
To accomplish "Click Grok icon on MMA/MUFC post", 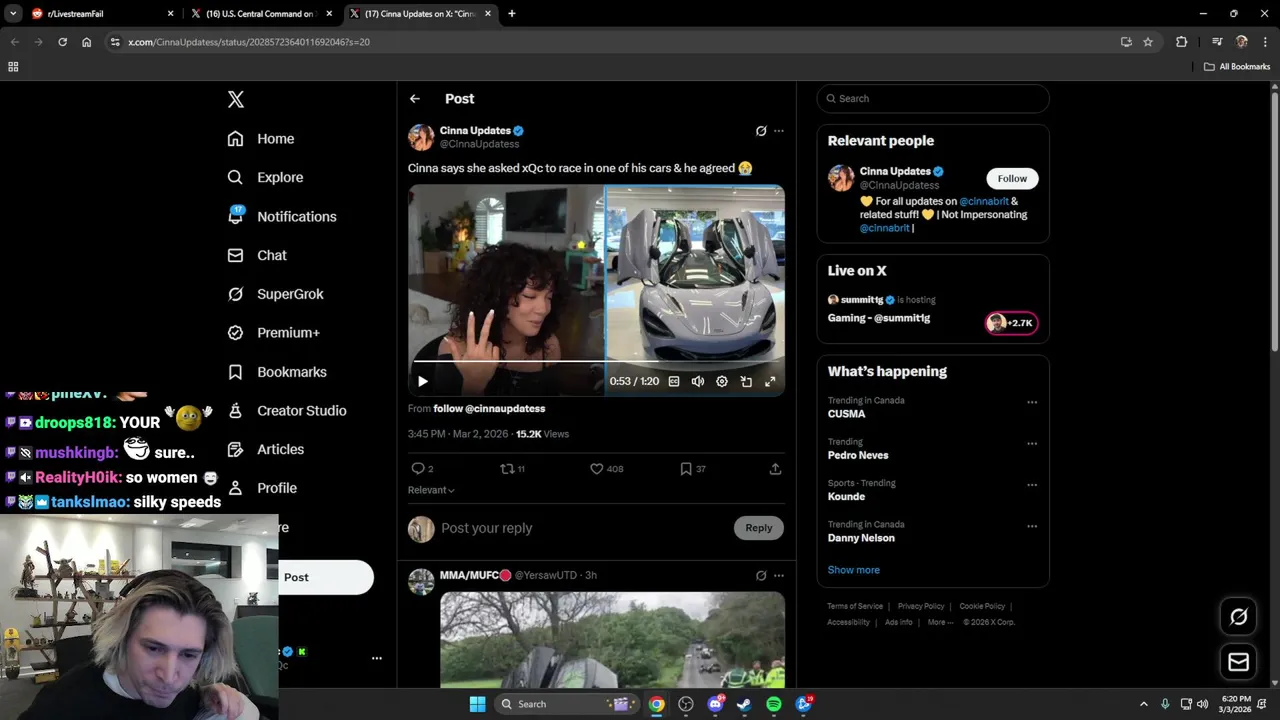I will [761, 575].
